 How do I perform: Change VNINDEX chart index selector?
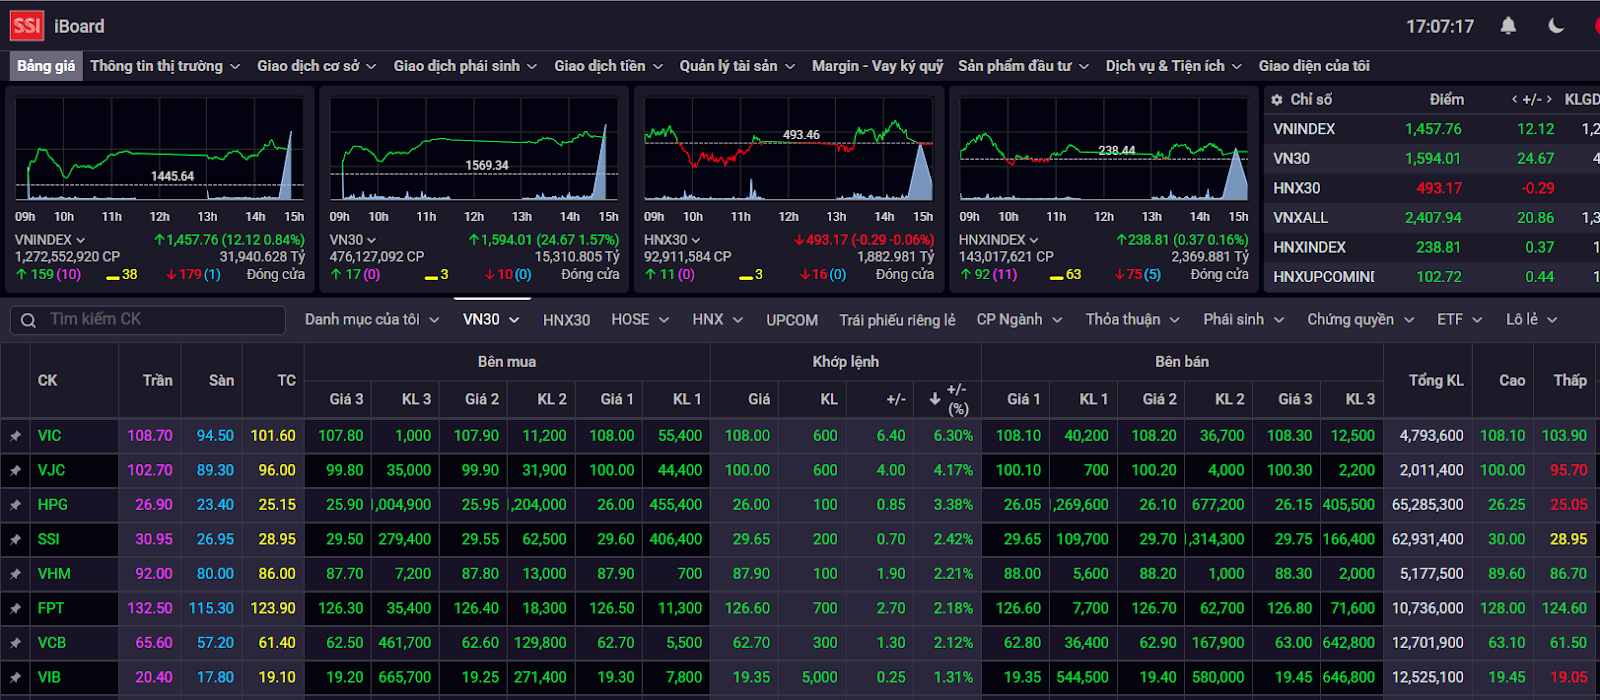point(50,240)
